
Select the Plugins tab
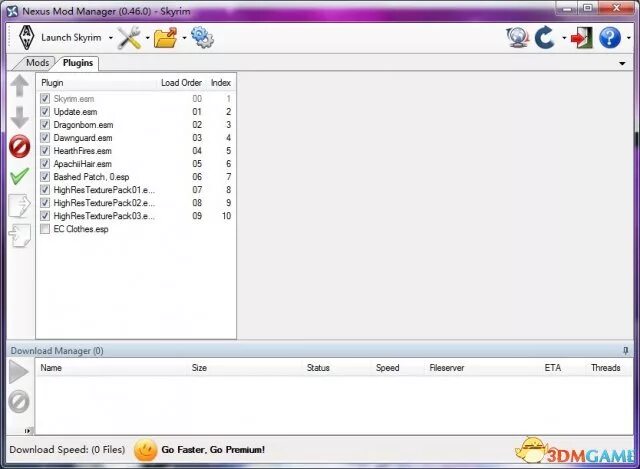pos(78,63)
